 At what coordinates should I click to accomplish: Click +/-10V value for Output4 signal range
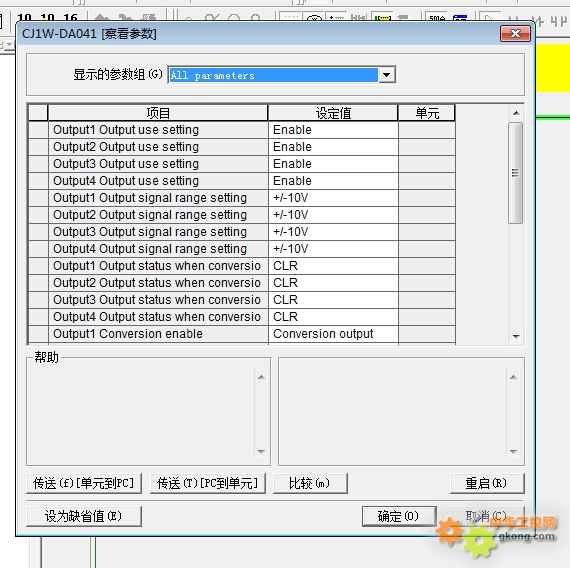[x=333, y=249]
